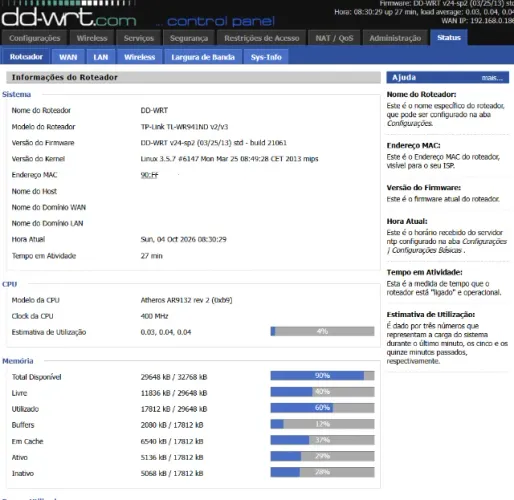Click the Total Disponível 90% bar
This screenshot has width=514, height=500.
pyautogui.click(x=322, y=376)
